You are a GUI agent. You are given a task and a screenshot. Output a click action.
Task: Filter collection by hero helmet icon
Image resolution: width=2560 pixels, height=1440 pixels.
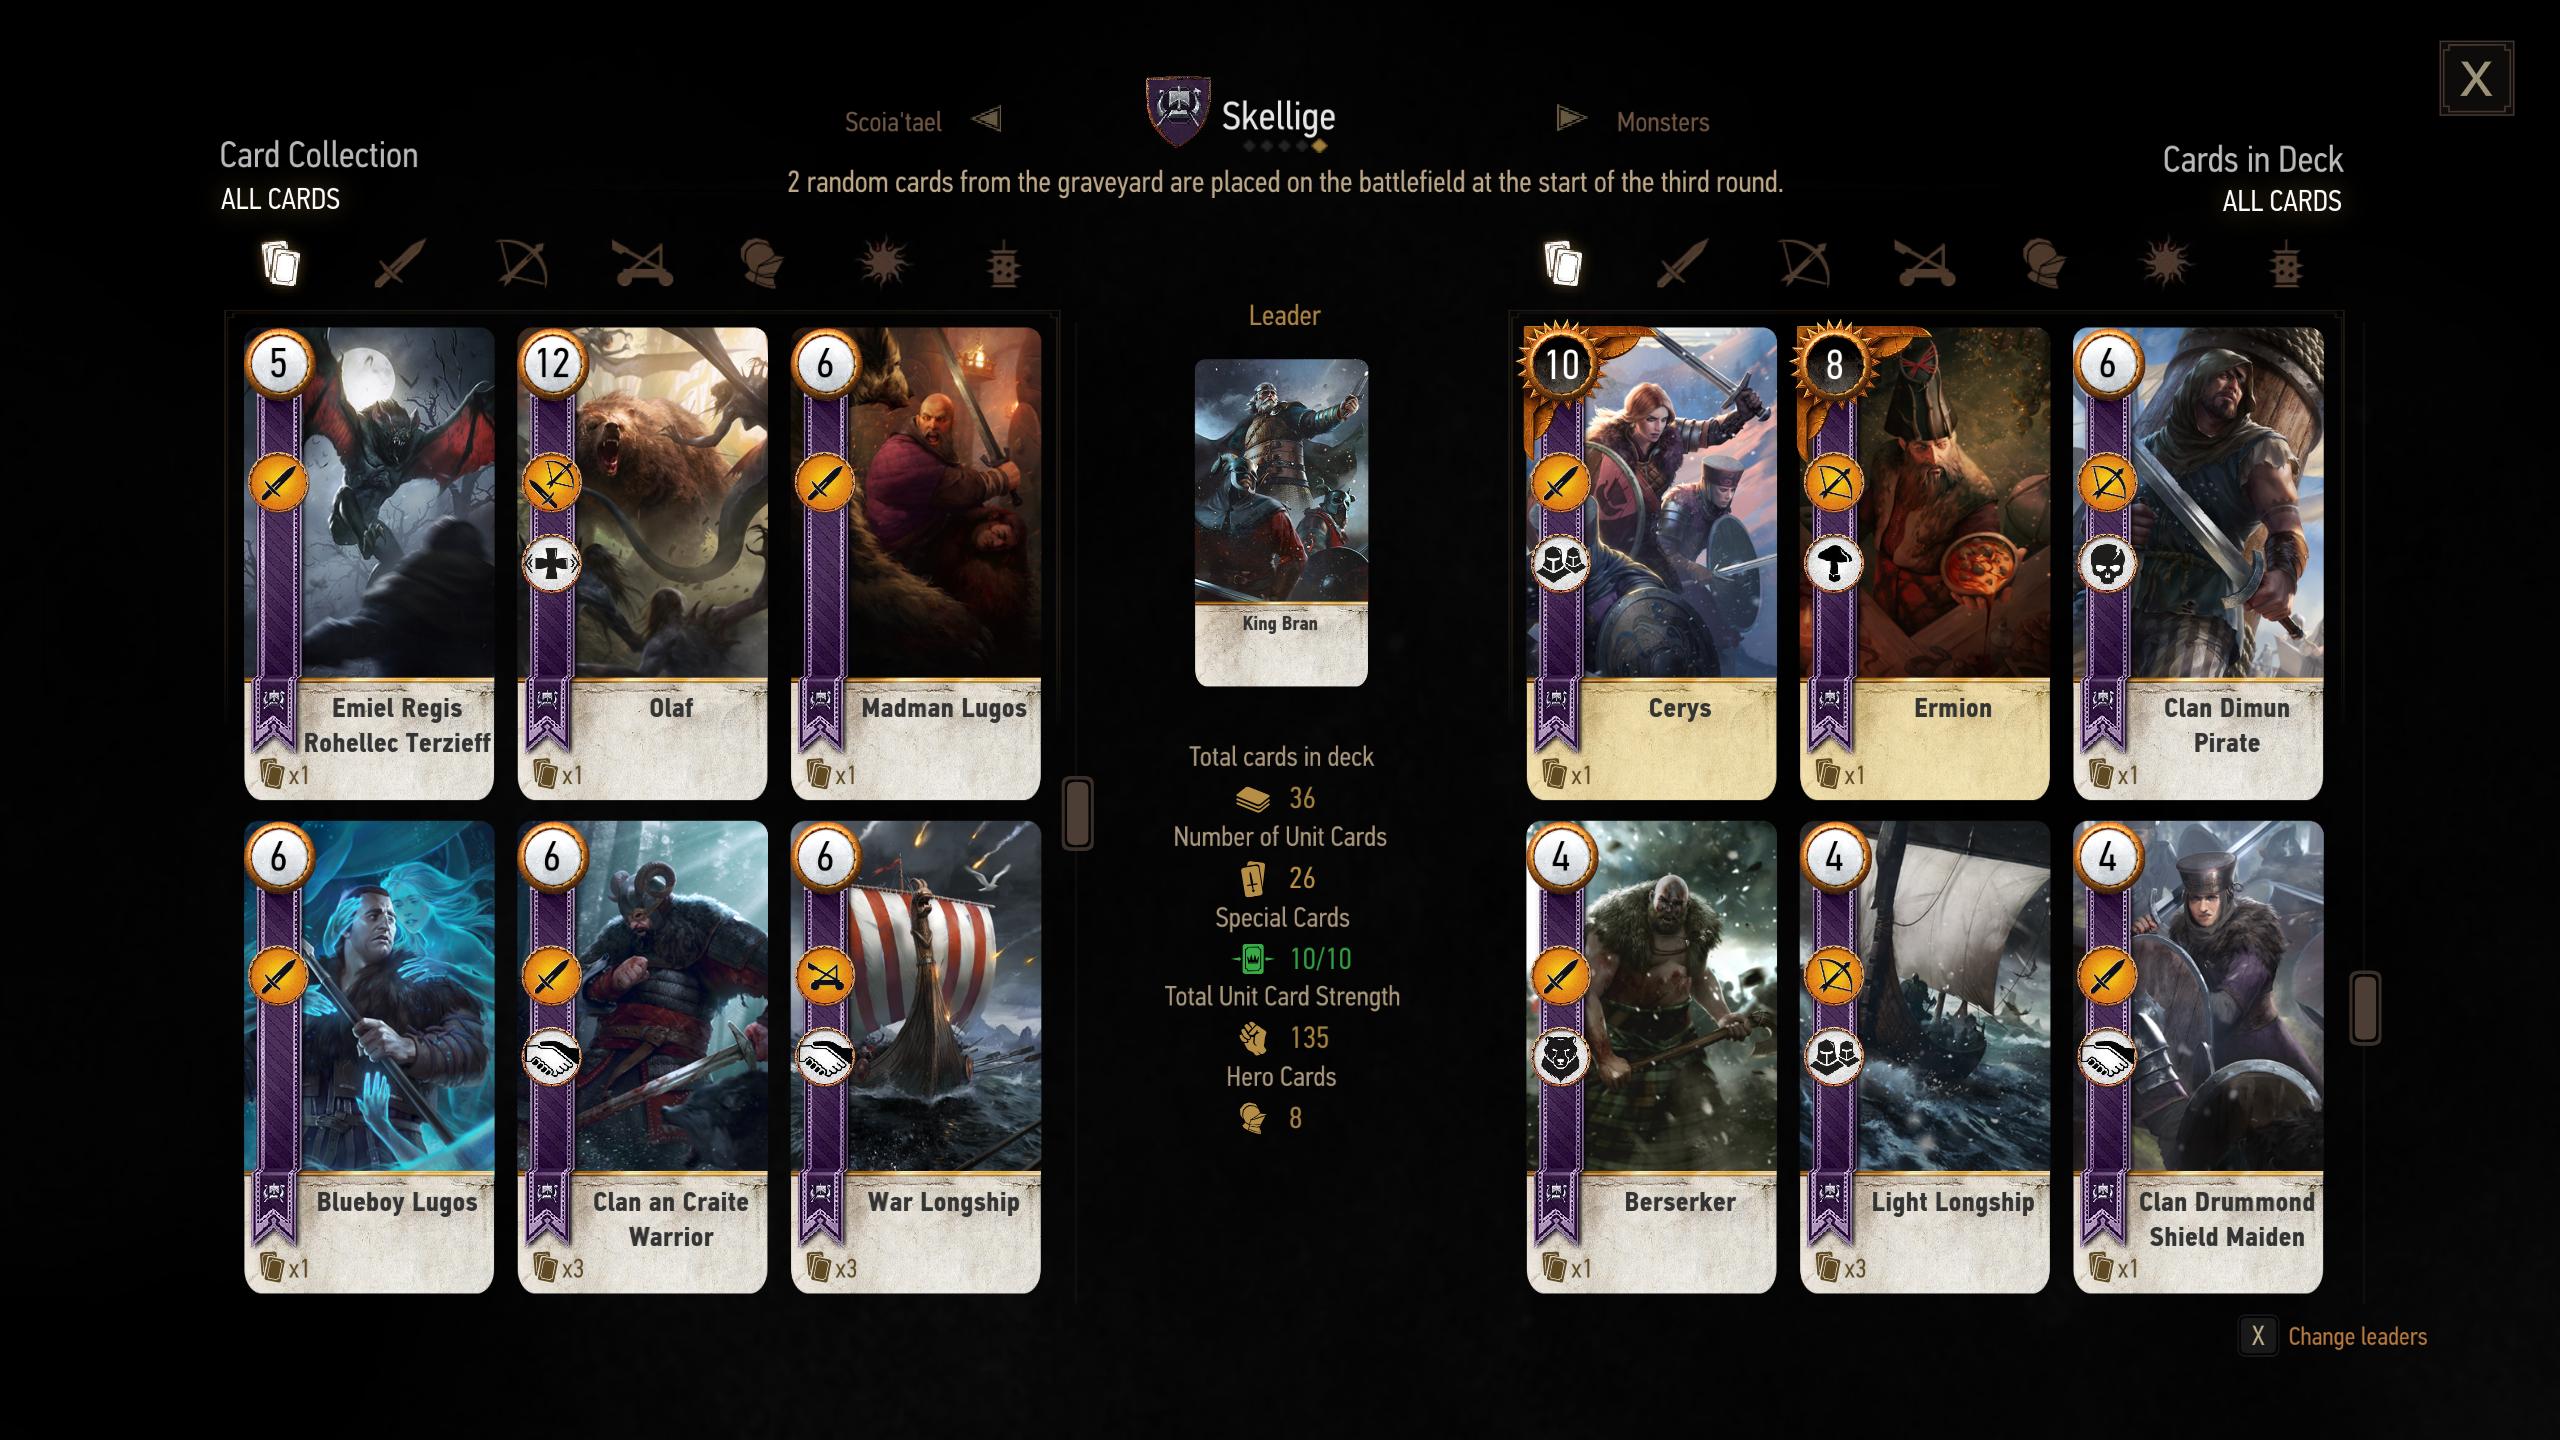[762, 264]
